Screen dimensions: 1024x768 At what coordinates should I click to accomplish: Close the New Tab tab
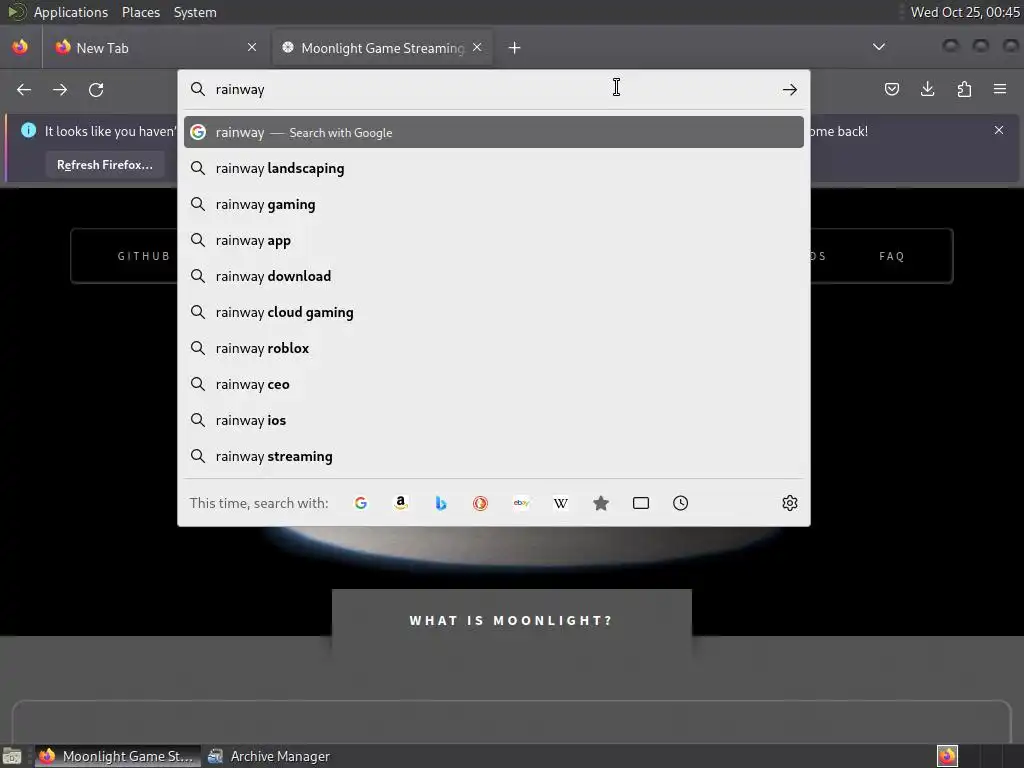click(x=252, y=47)
